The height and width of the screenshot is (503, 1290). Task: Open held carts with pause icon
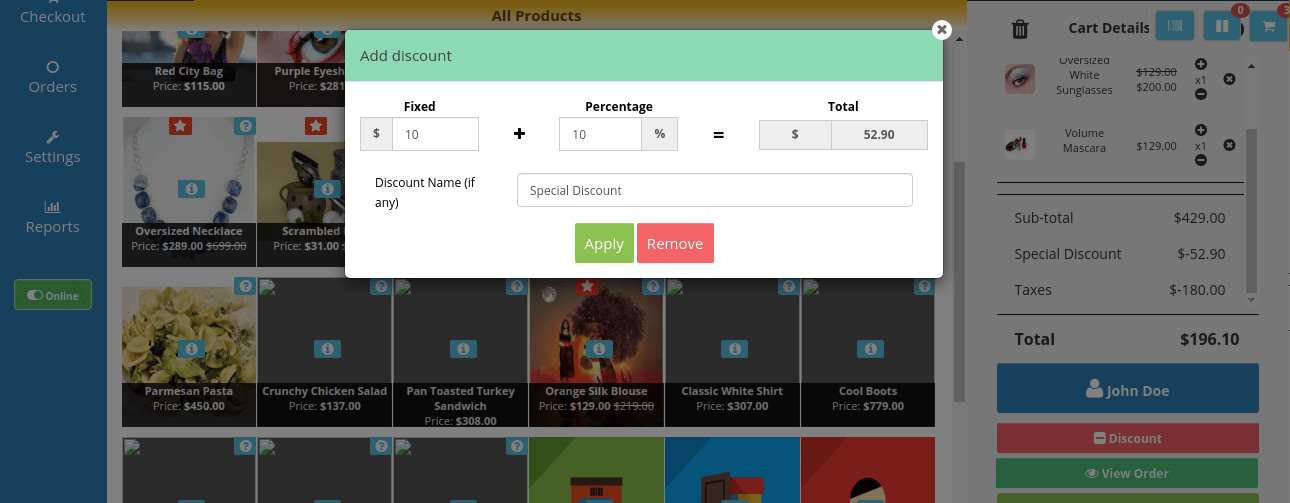1221,27
